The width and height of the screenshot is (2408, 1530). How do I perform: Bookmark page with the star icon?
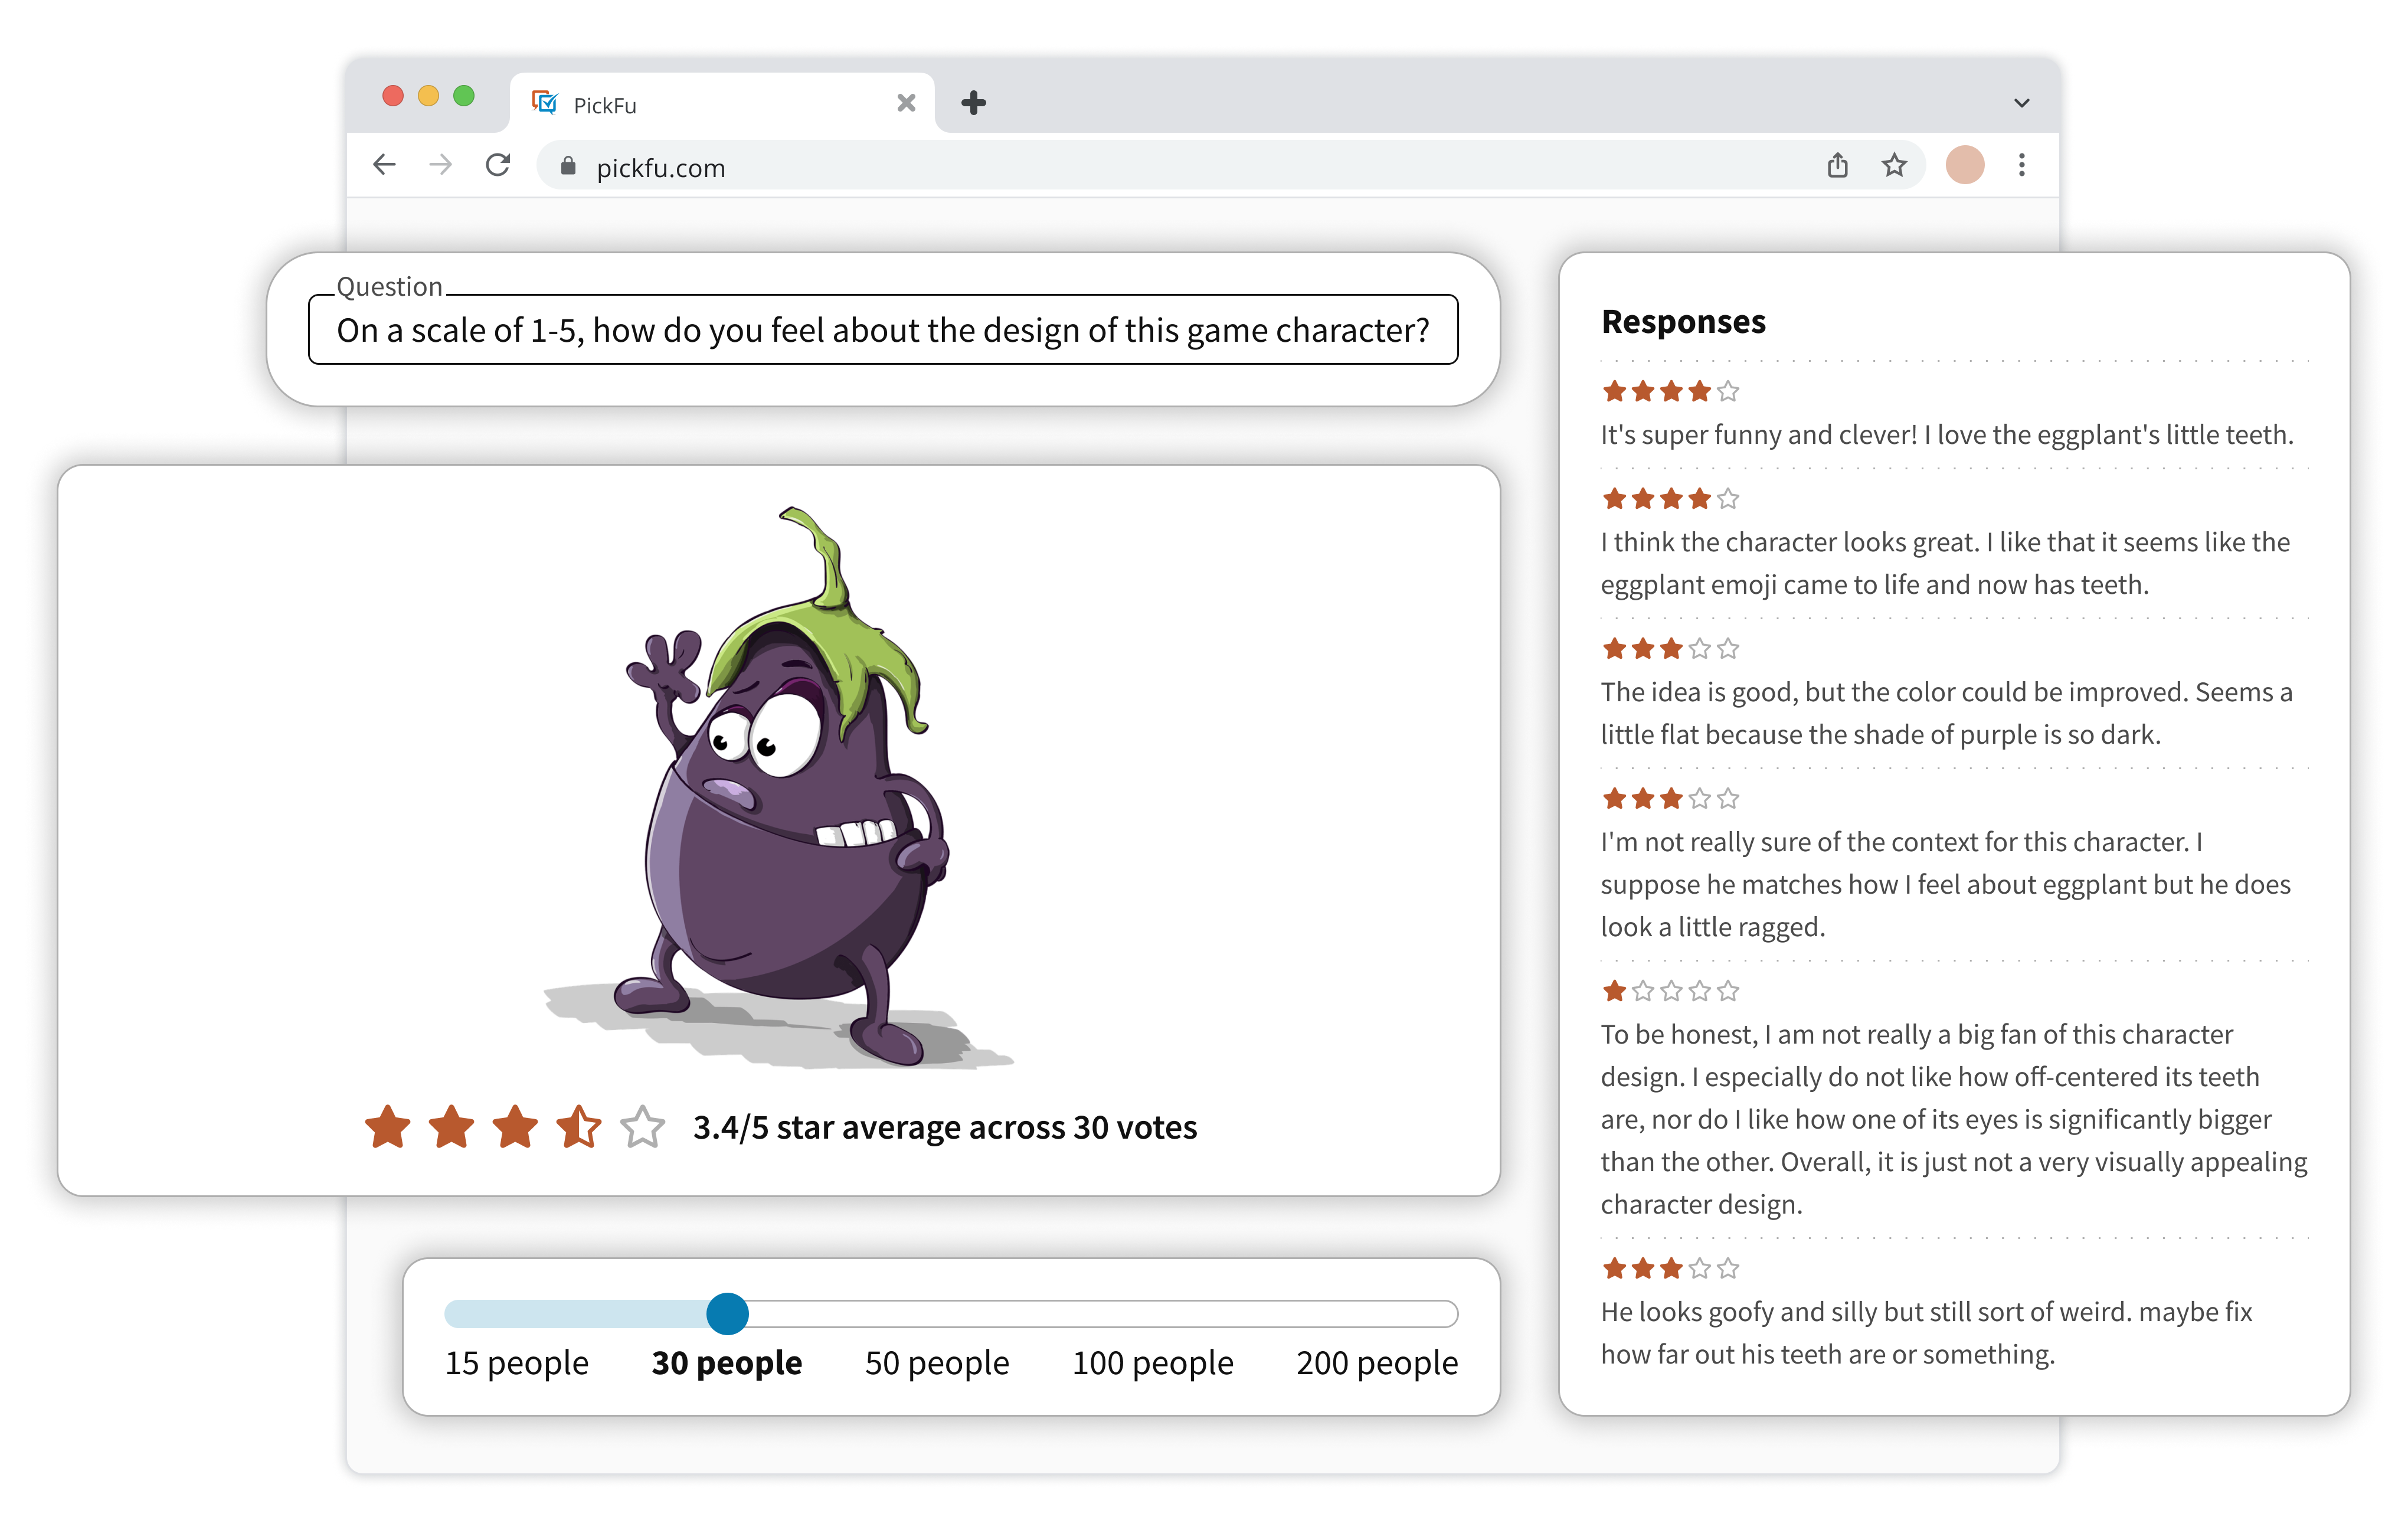1894,165
